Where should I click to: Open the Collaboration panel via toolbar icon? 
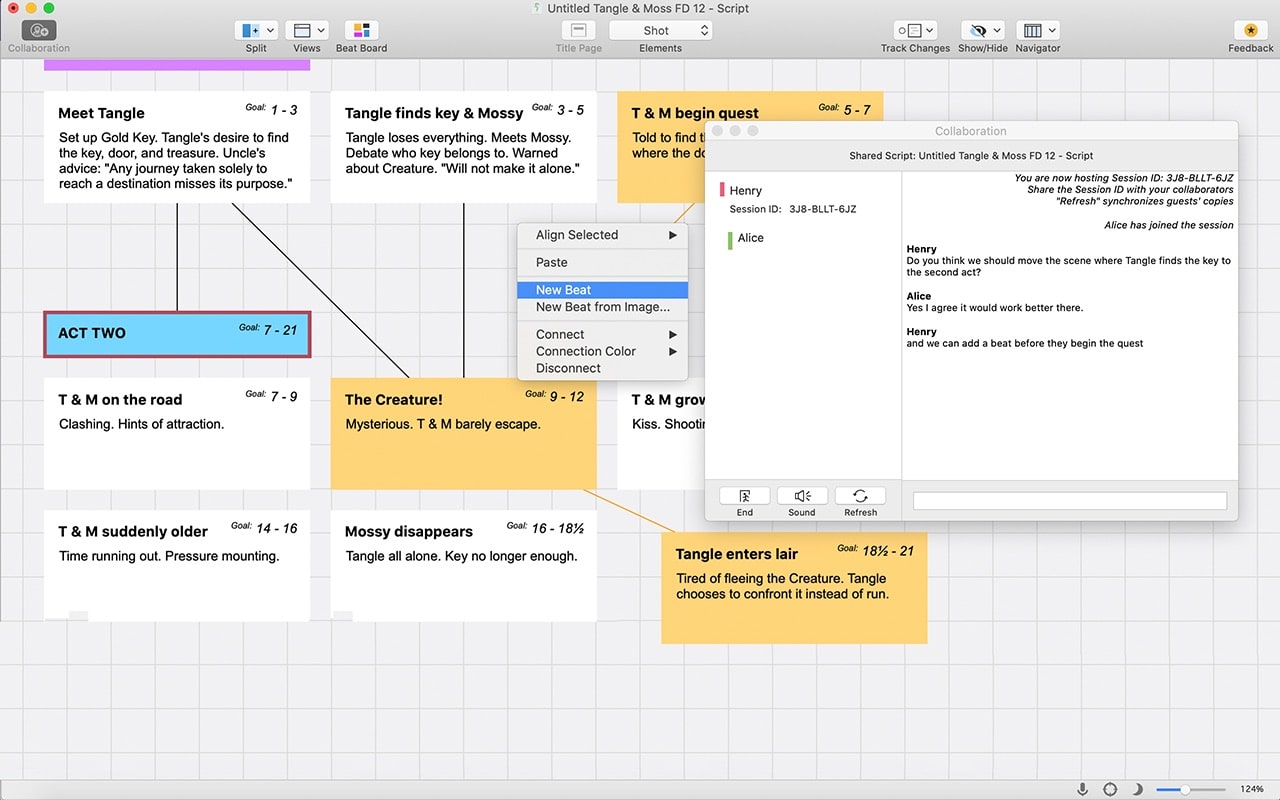tap(38, 32)
